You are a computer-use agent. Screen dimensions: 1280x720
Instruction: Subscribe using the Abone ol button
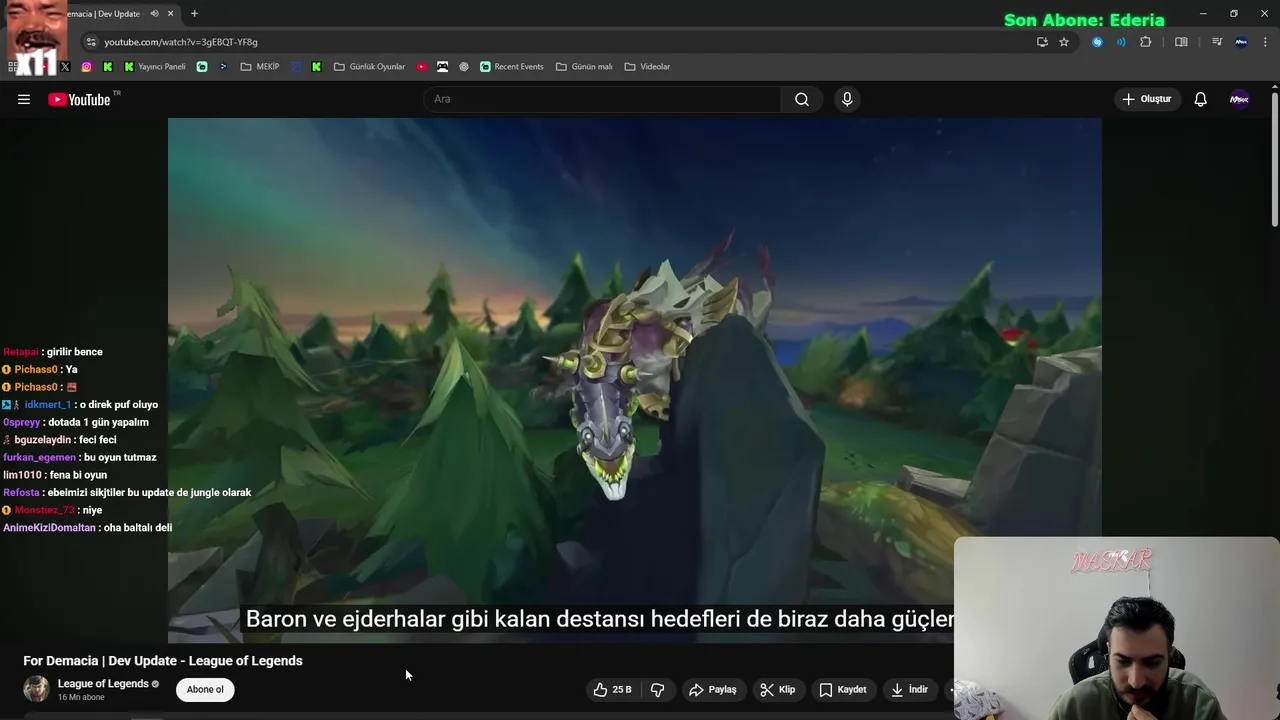tap(205, 689)
